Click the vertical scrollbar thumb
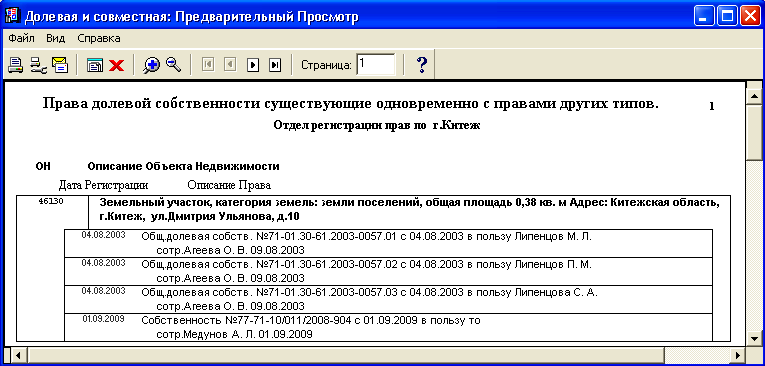This screenshot has height=366, width=765. coord(755,132)
